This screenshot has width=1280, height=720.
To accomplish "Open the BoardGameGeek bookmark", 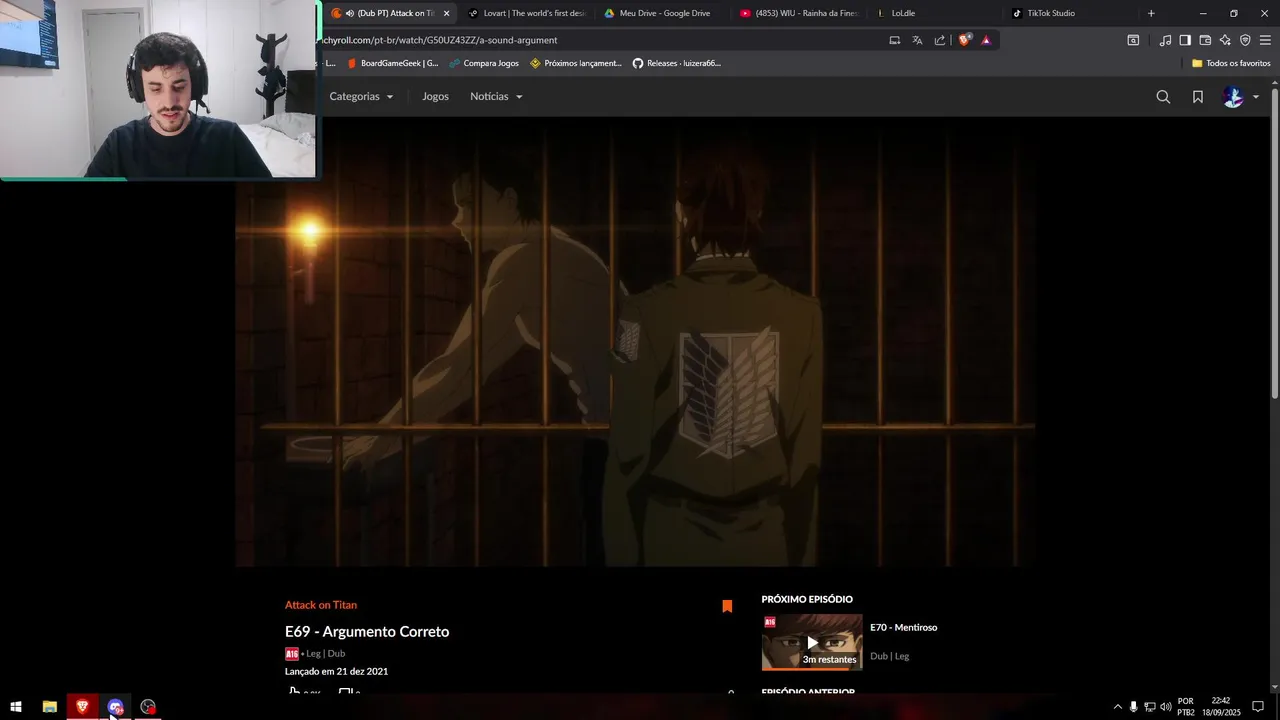I will click(x=392, y=63).
